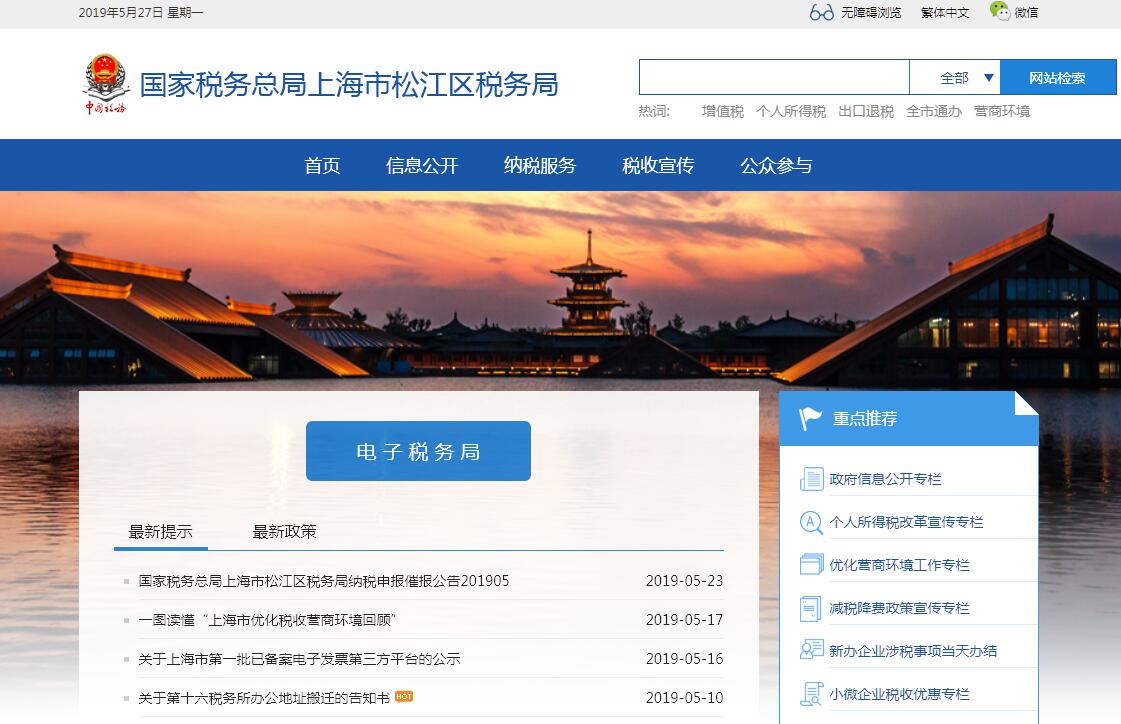Open the 电子税务局 button

[418, 451]
